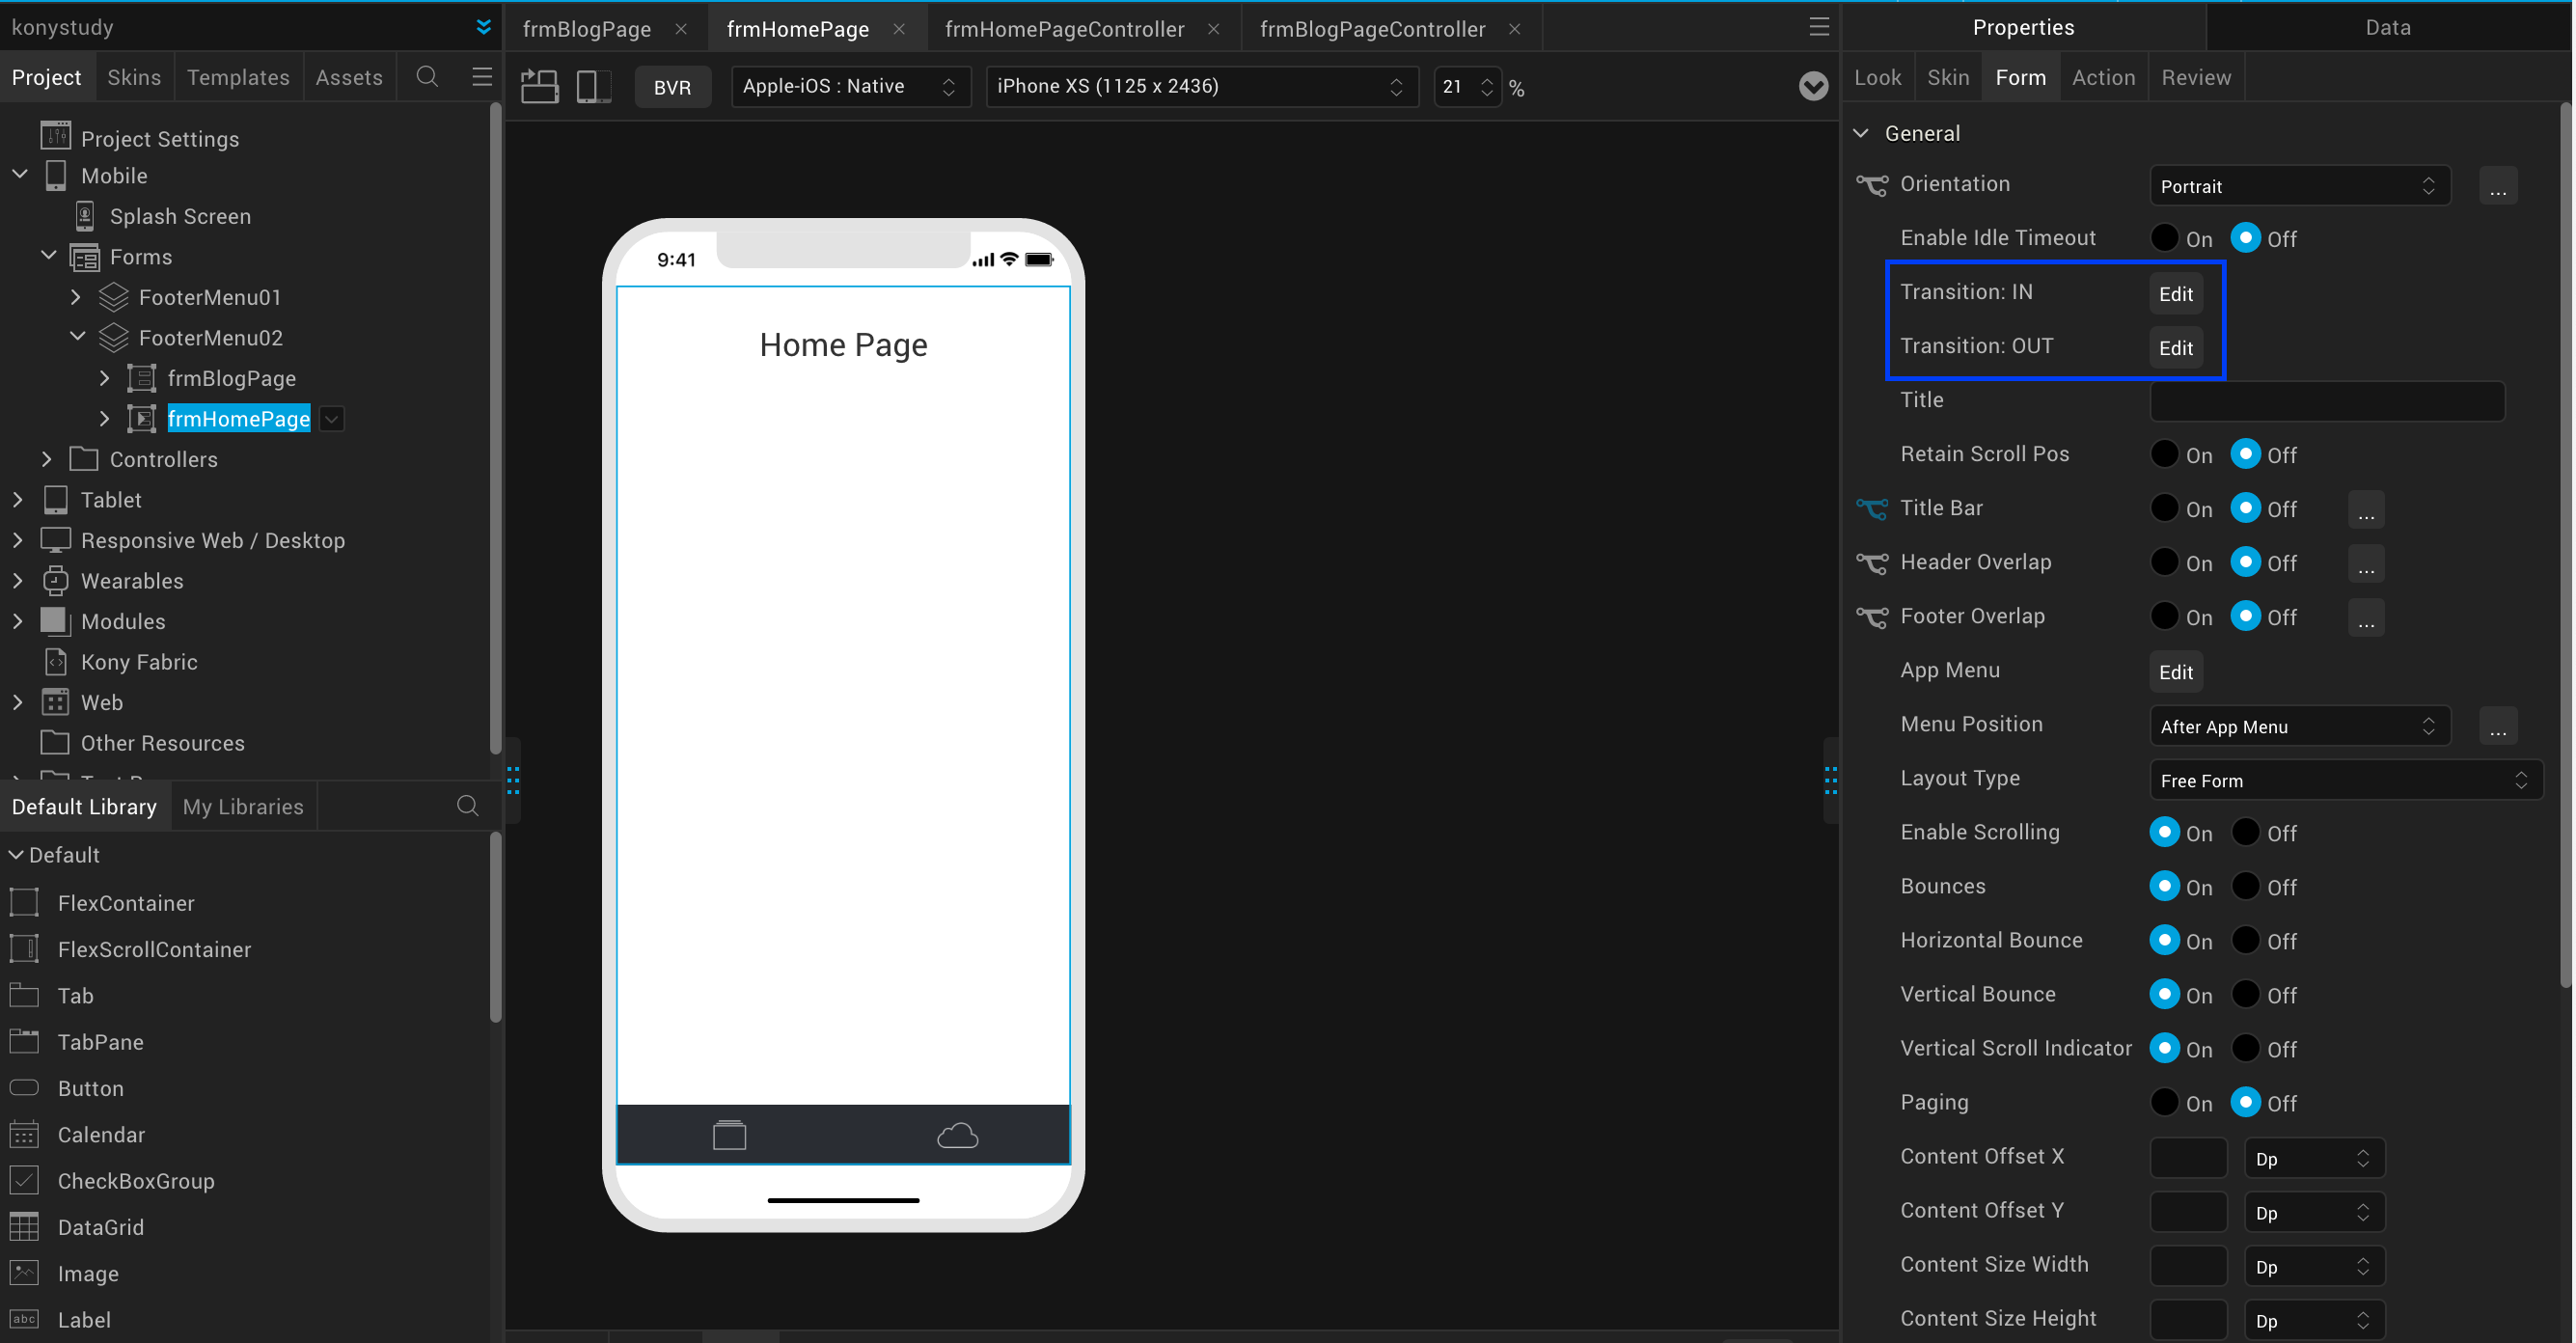
Task: Open the frmHomePageController editor tab
Action: (1064, 29)
